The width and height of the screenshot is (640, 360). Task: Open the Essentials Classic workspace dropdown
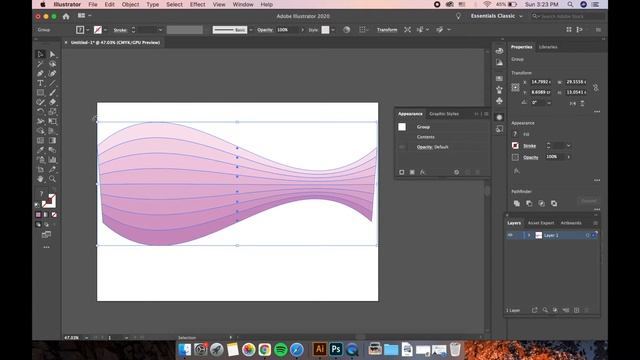[x=497, y=16]
